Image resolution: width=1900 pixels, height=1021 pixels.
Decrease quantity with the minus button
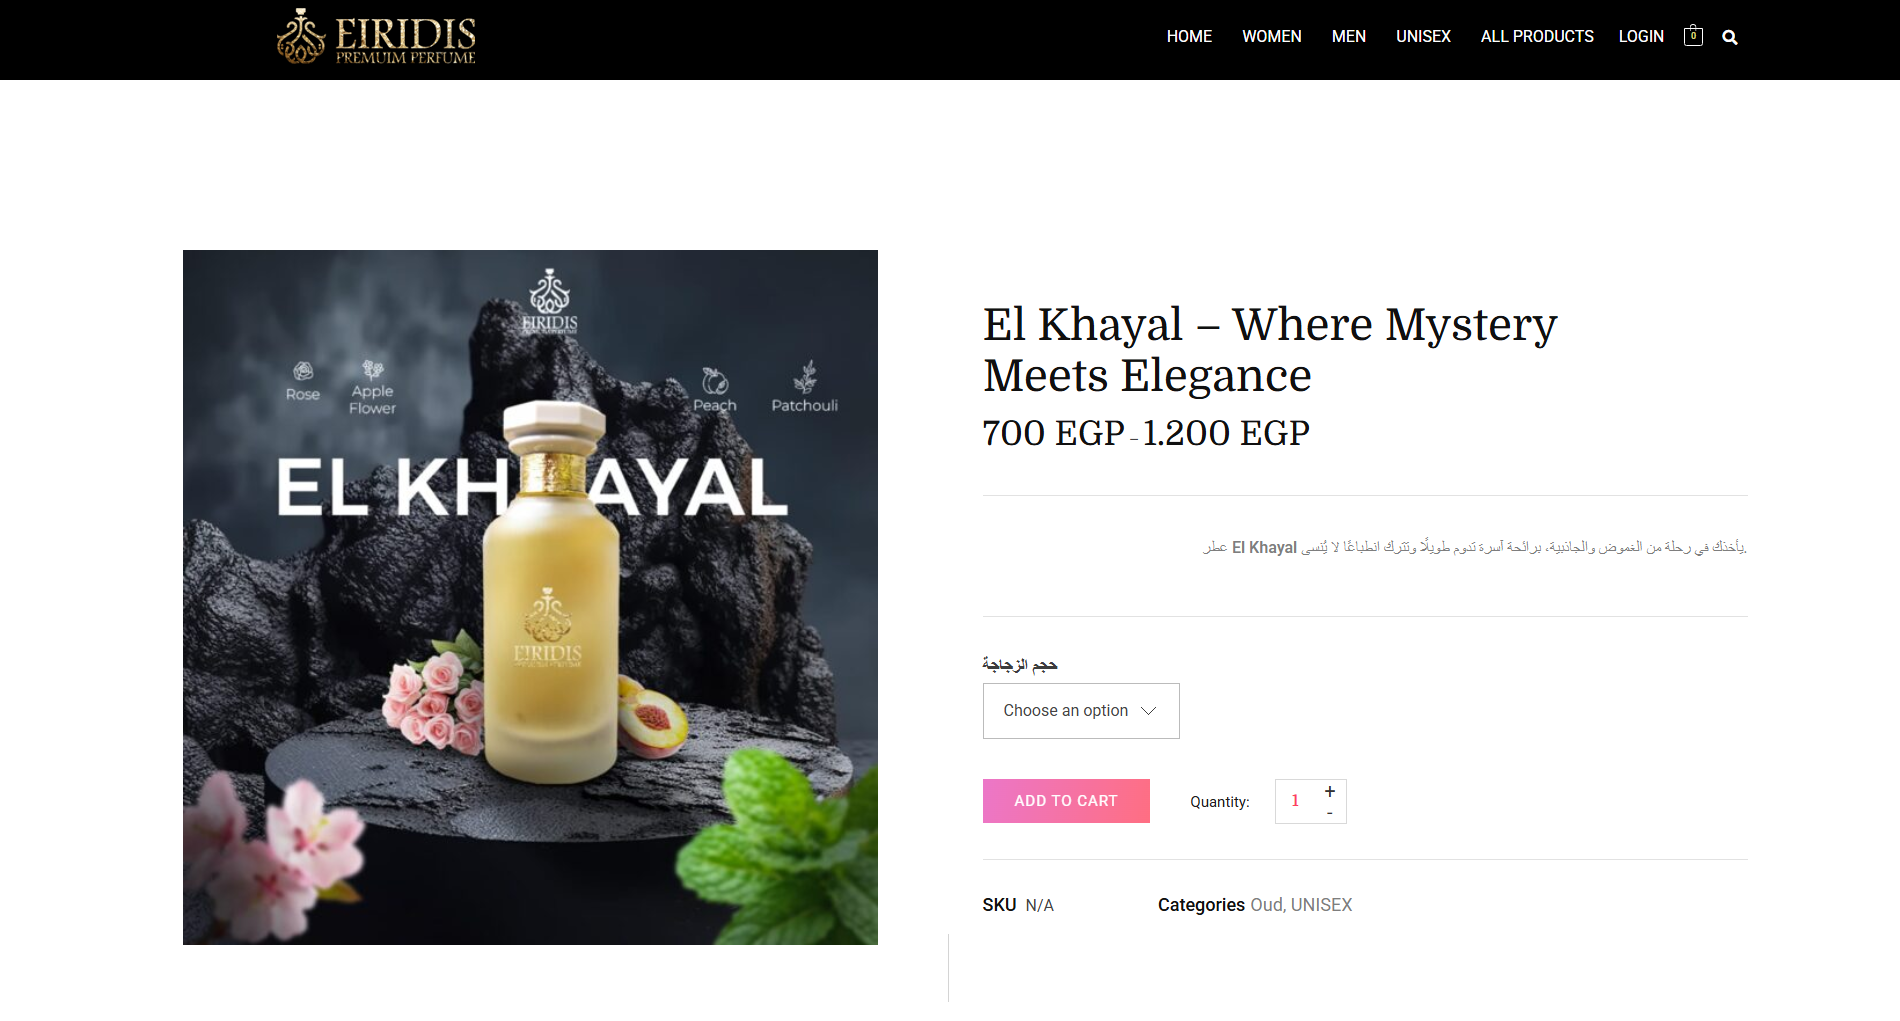[x=1330, y=813]
